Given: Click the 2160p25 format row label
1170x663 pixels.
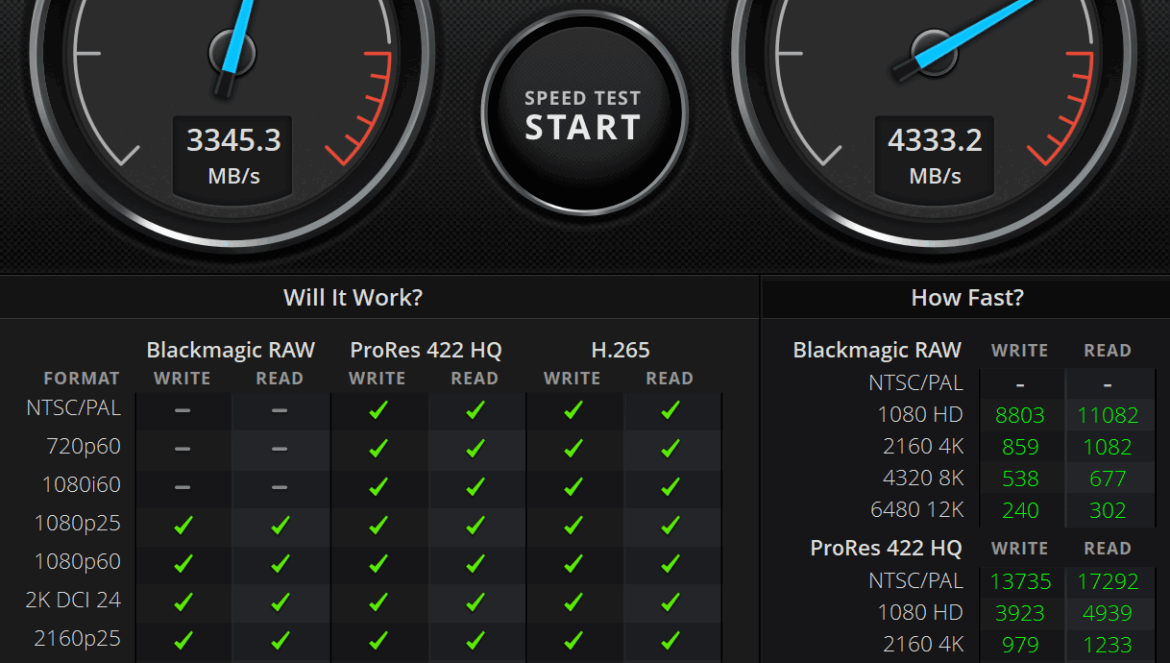Looking at the screenshot, I should click(78, 638).
